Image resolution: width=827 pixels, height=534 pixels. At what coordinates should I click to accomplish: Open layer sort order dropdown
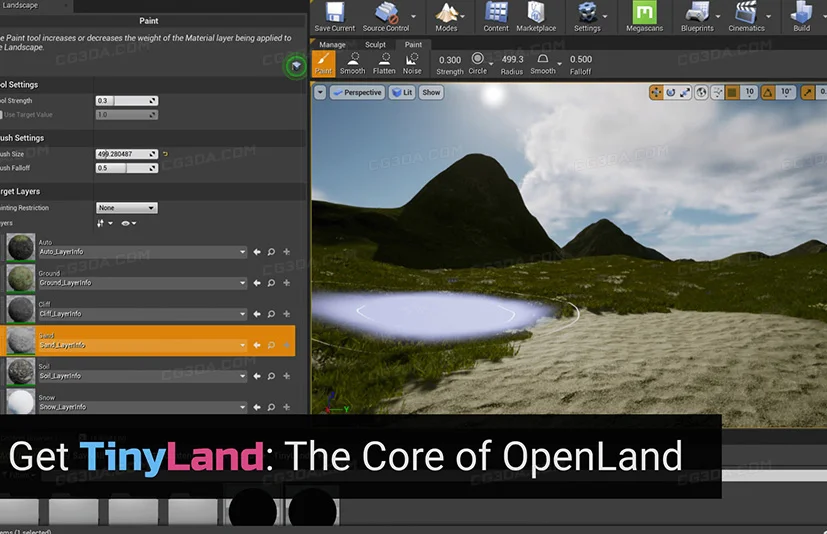pyautogui.click(x=104, y=224)
